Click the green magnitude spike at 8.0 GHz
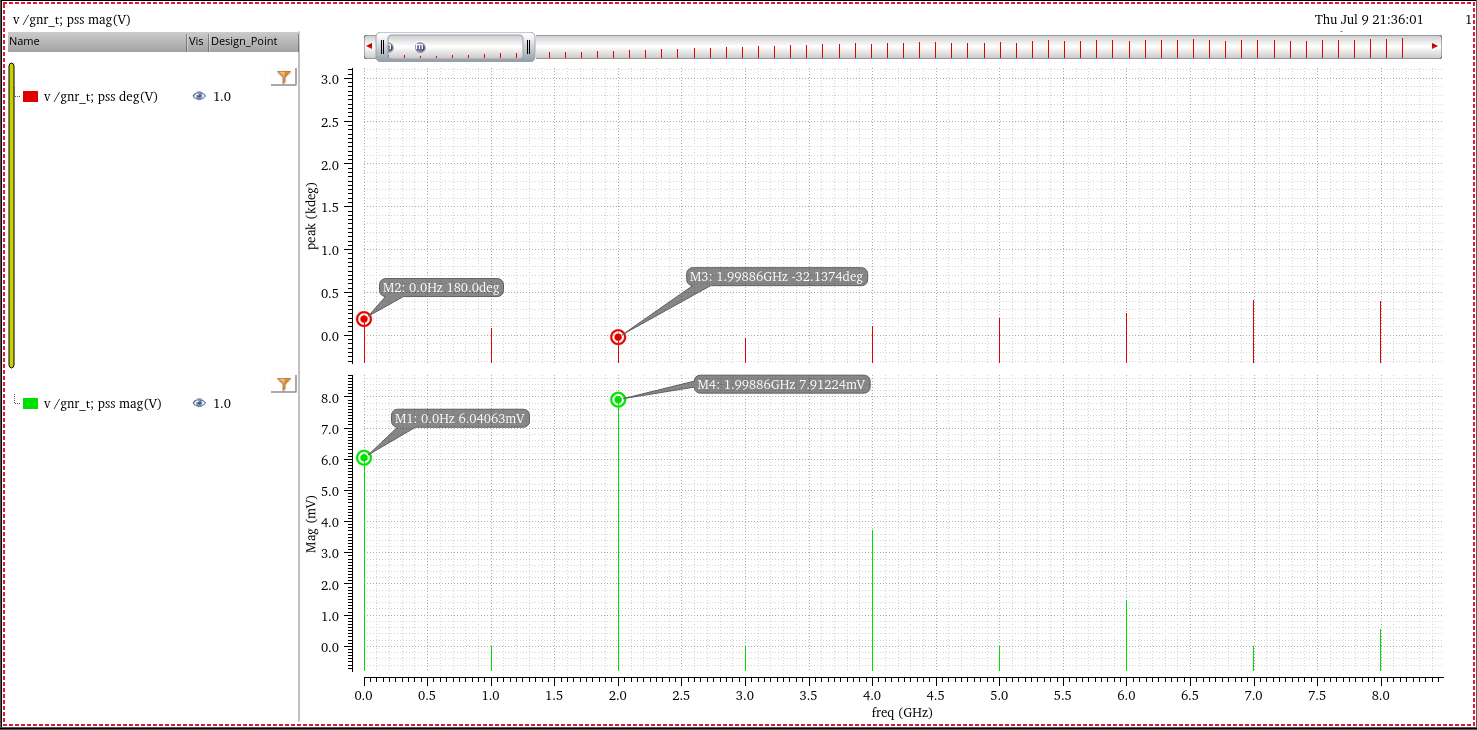Viewport: 1477px width, 730px height. coord(1380,650)
